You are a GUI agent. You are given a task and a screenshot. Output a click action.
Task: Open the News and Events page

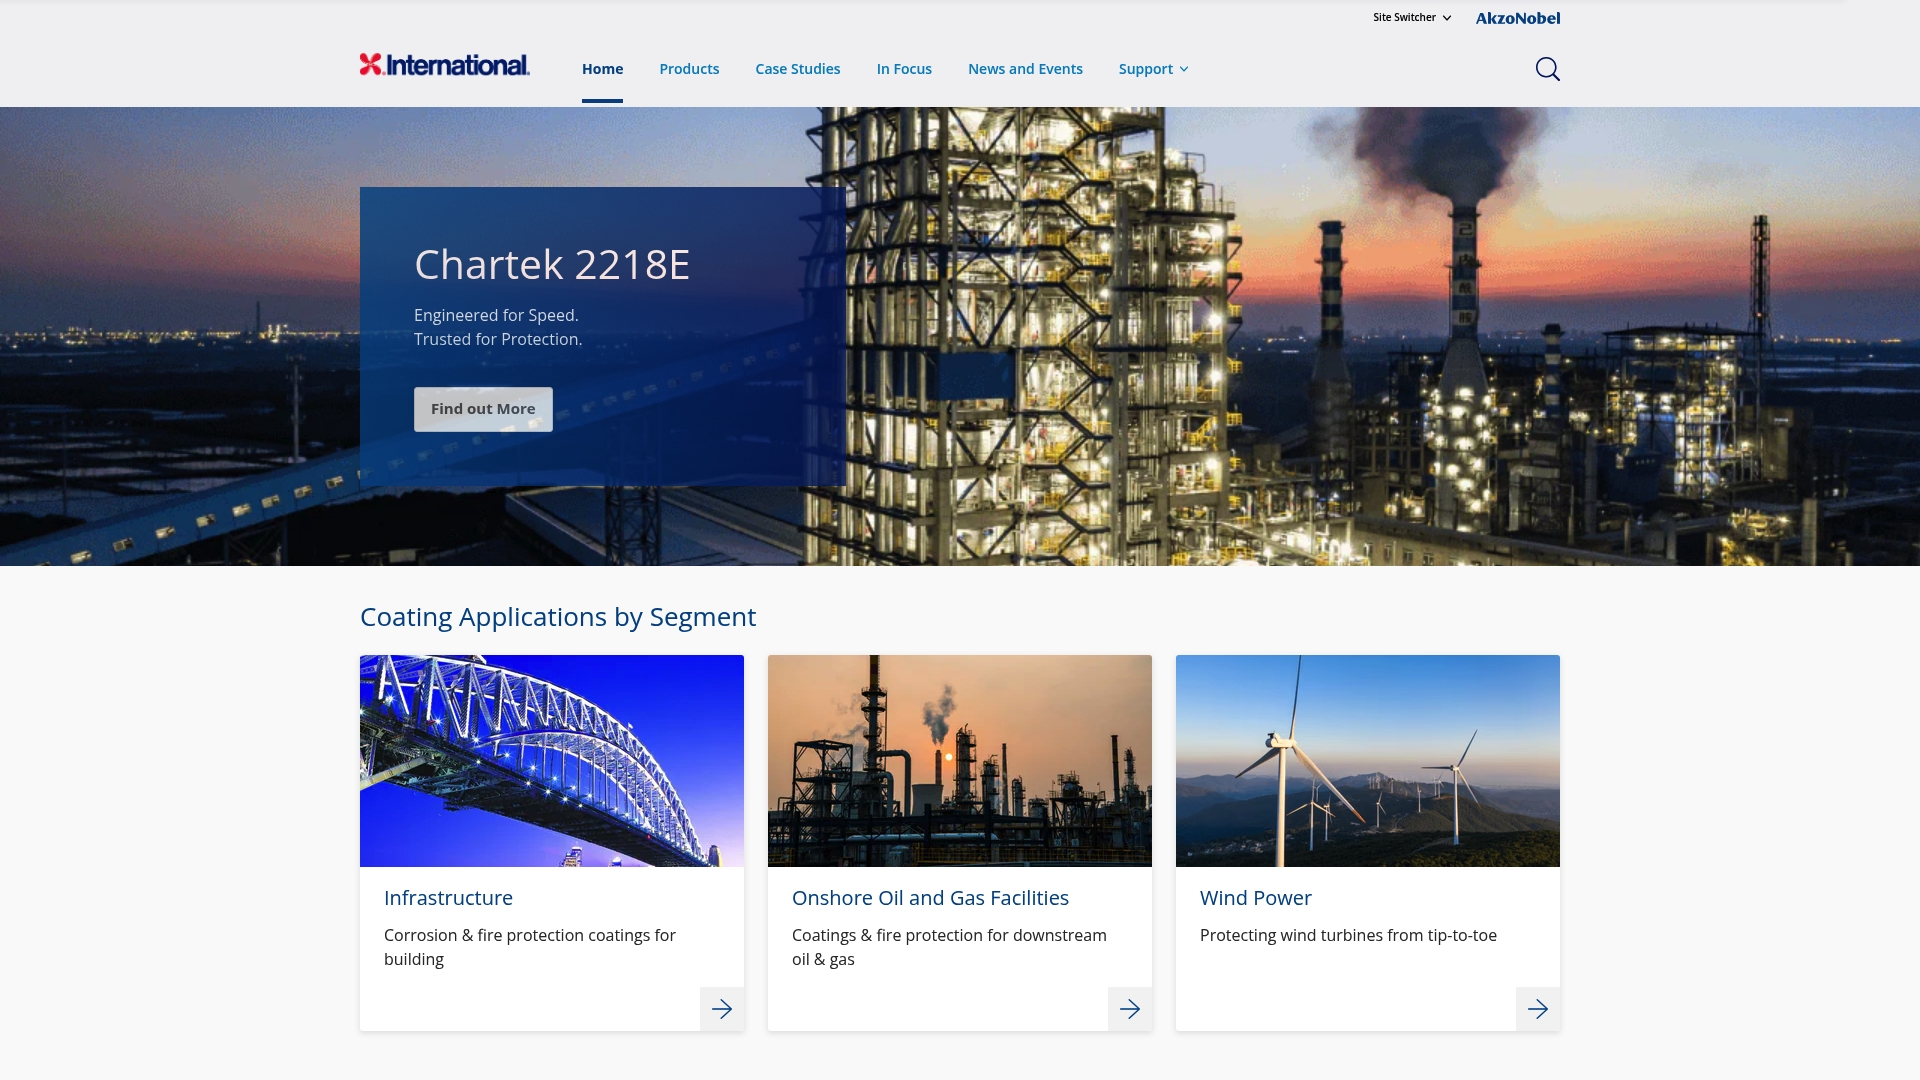(1024, 69)
